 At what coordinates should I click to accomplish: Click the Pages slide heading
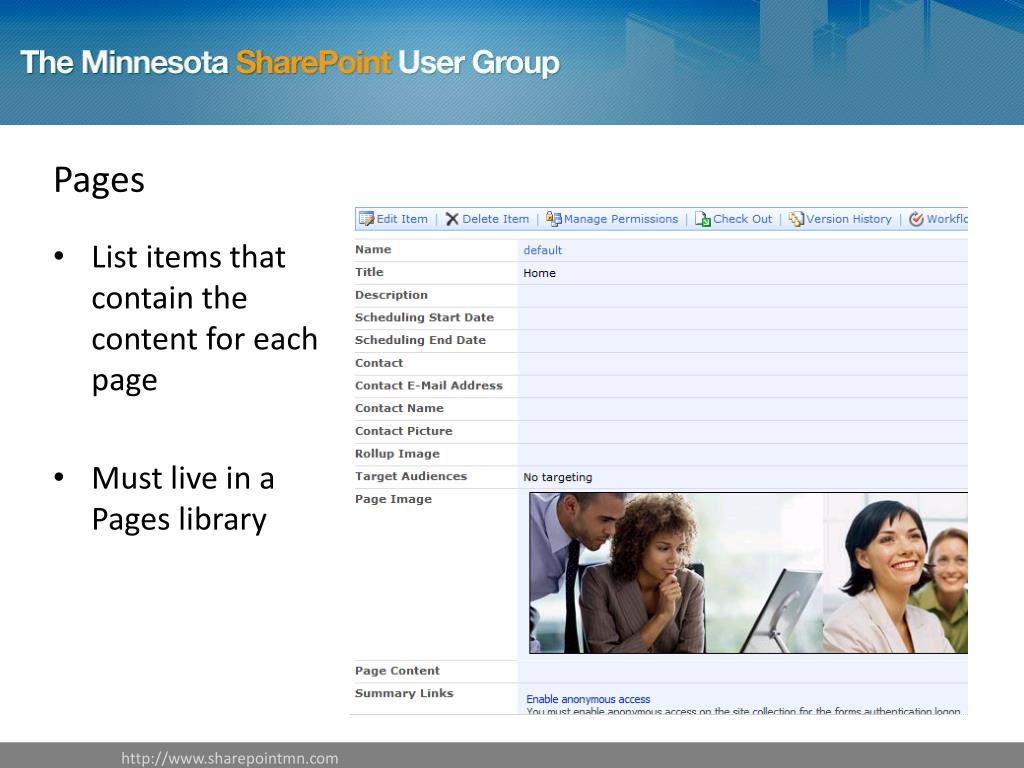click(x=99, y=181)
